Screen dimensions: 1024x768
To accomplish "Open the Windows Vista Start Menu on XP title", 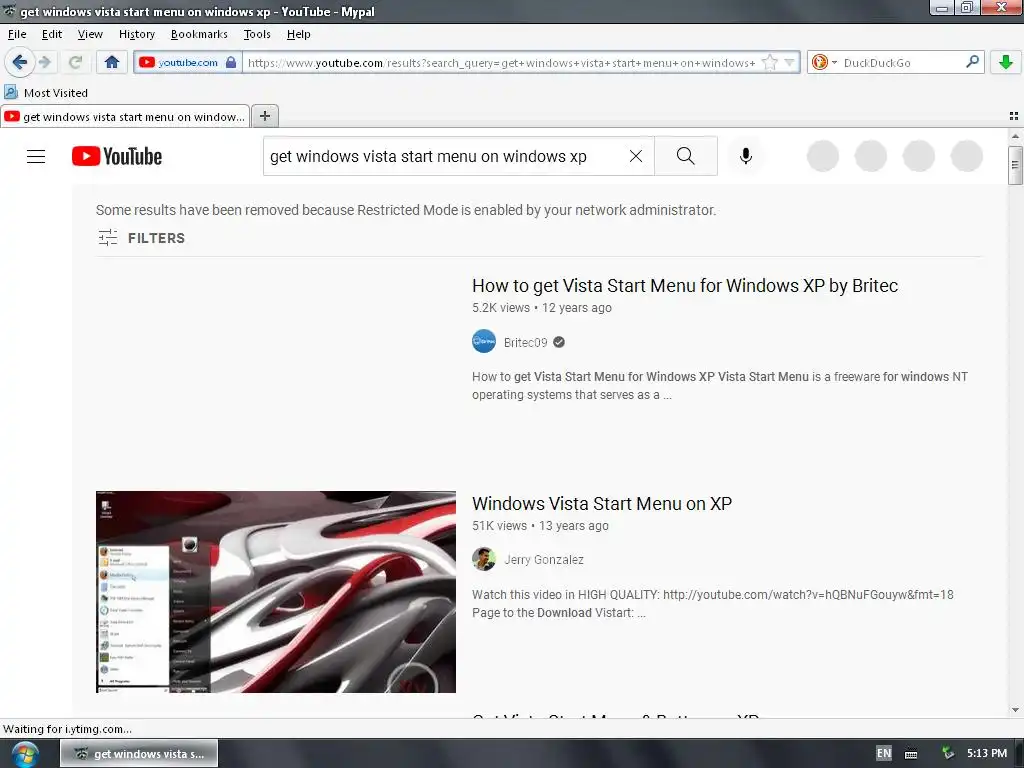I will point(602,504).
